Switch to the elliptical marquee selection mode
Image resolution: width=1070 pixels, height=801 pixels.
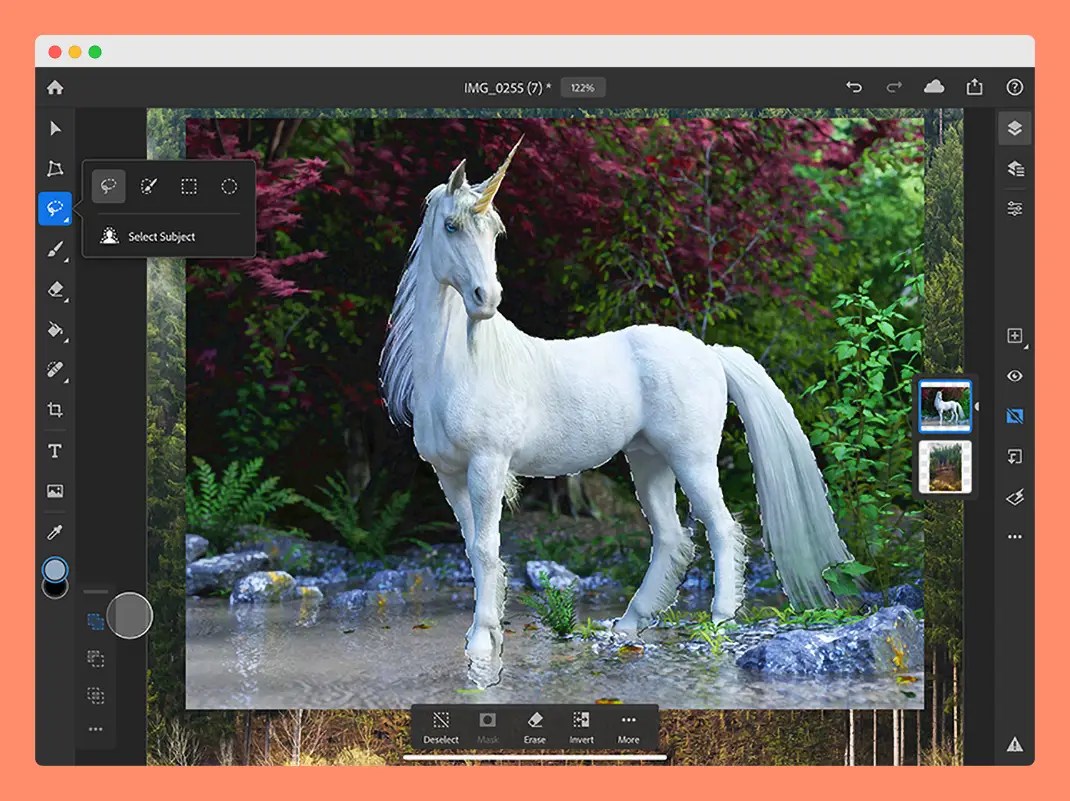229,186
